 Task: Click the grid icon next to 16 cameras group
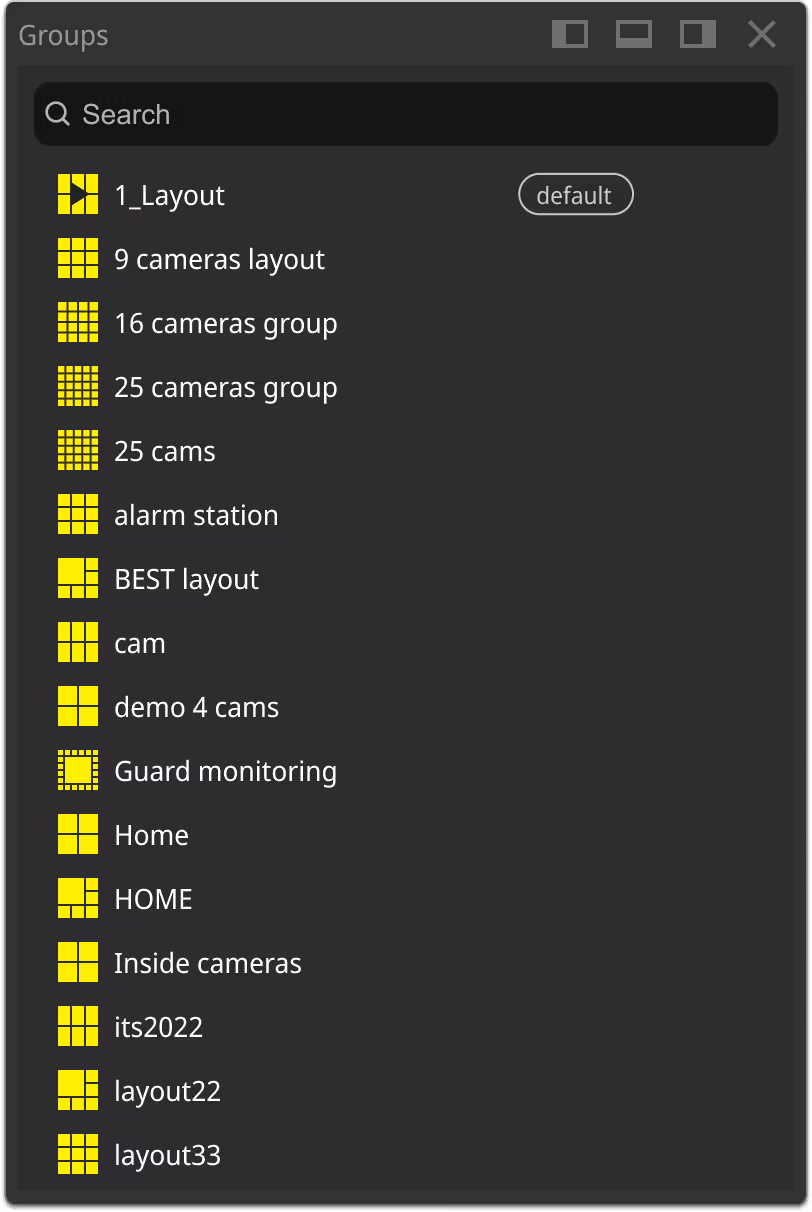(x=77, y=322)
